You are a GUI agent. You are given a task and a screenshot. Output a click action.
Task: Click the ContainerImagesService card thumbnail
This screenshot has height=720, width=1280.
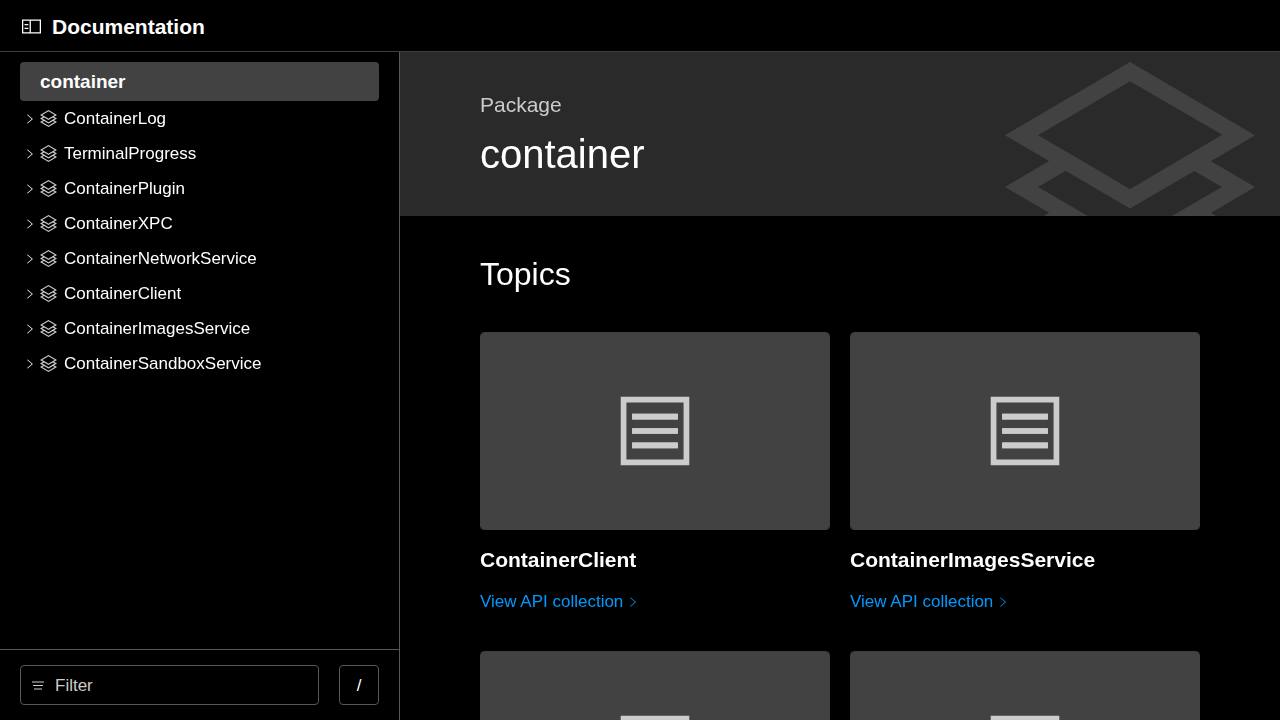(1025, 431)
